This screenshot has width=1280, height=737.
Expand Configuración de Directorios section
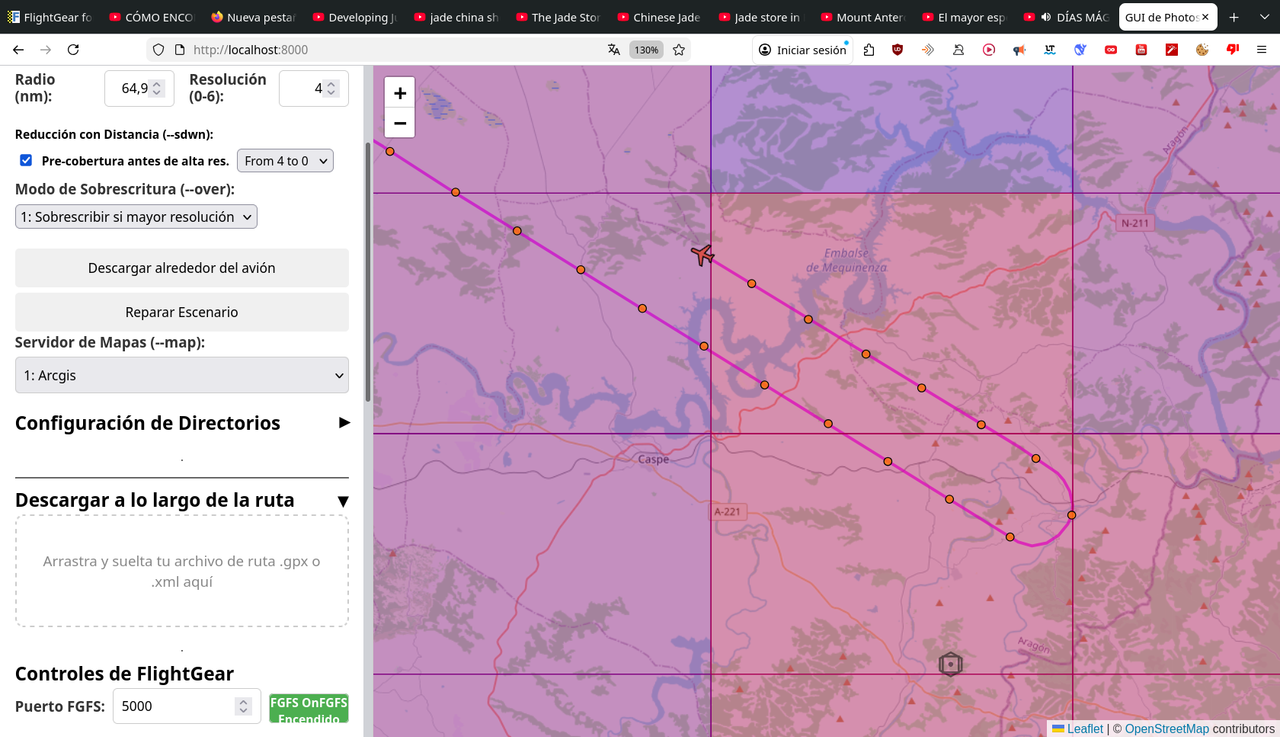pyautogui.click(x=182, y=423)
